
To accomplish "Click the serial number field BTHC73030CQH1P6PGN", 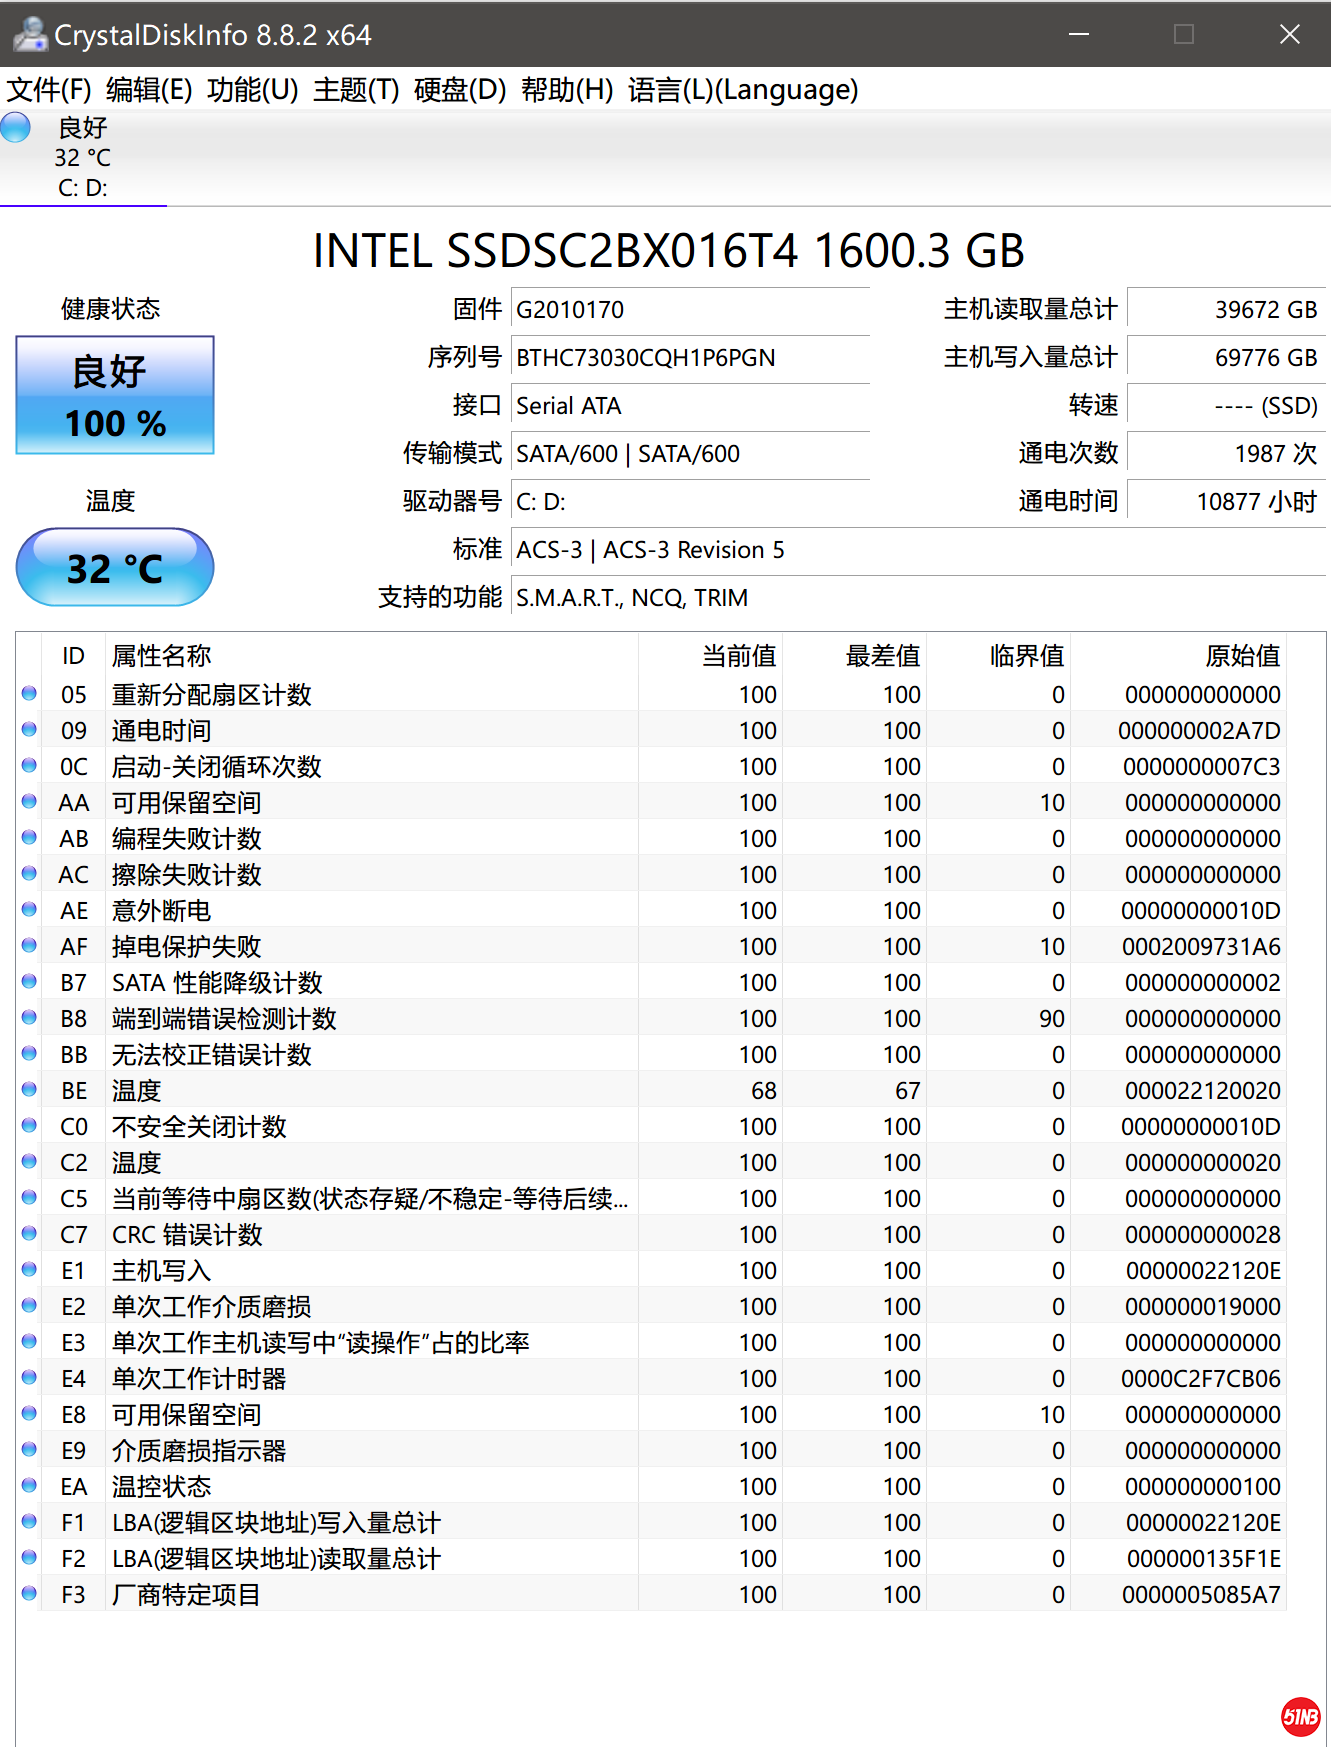I will pyautogui.click(x=690, y=358).
